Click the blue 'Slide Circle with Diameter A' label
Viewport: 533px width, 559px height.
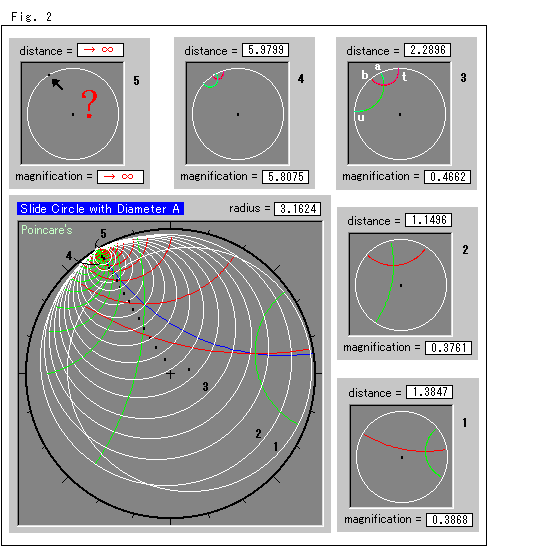pyautogui.click(x=100, y=209)
